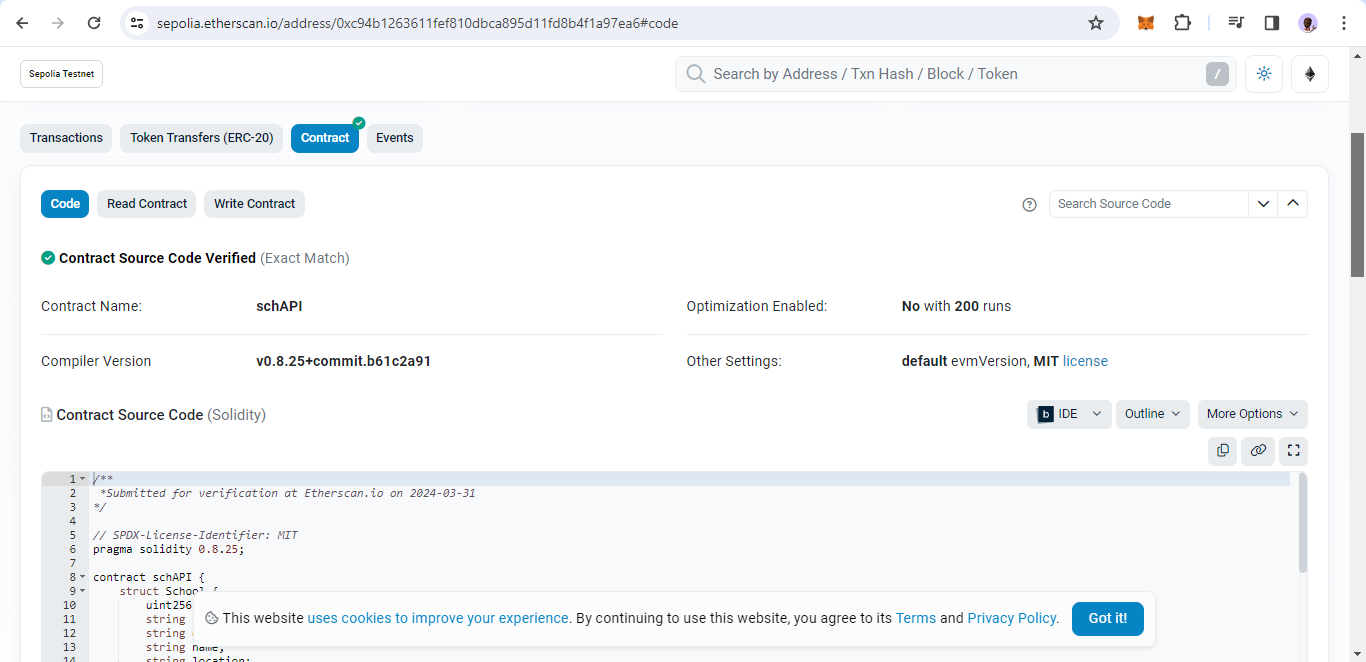Open the More Options dropdown

tap(1252, 414)
